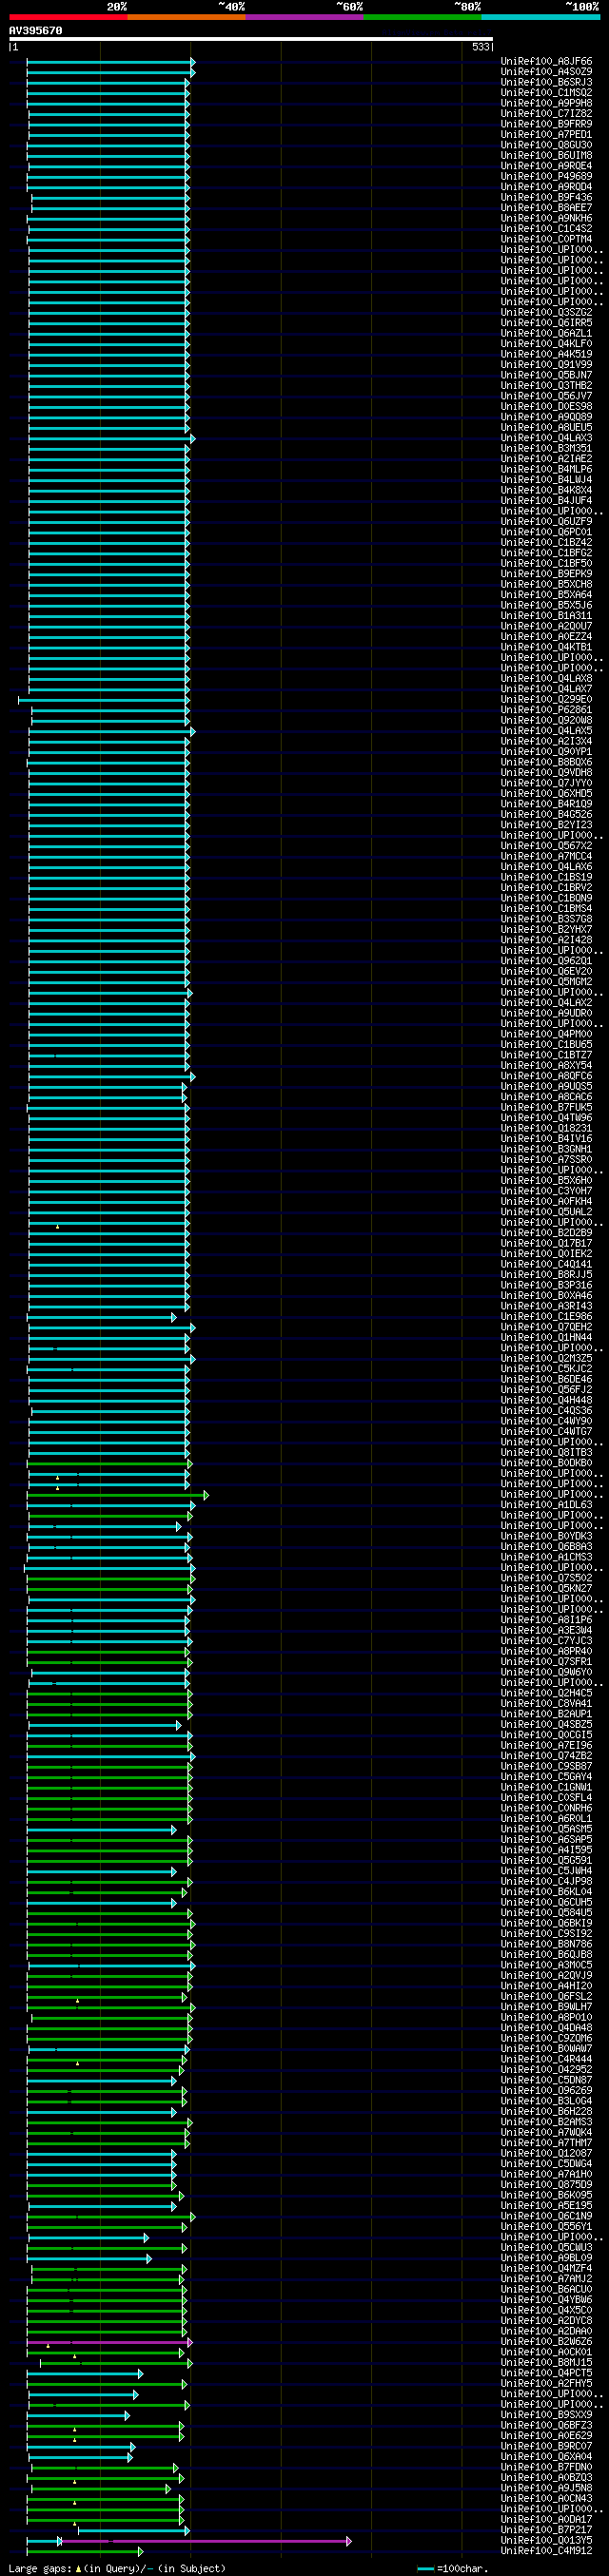
Task: Click hit label UniRef100_Q7JYY0
Action: click(x=546, y=784)
